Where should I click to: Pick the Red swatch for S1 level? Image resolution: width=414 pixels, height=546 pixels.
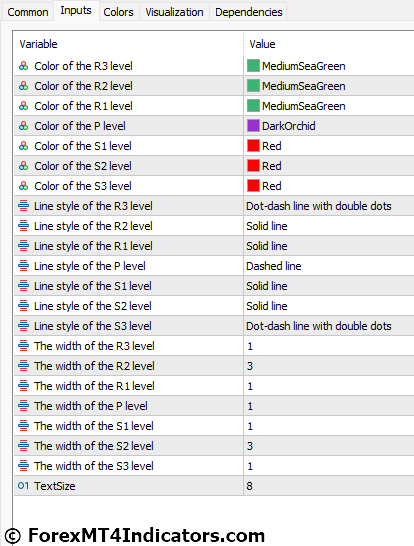coord(253,146)
